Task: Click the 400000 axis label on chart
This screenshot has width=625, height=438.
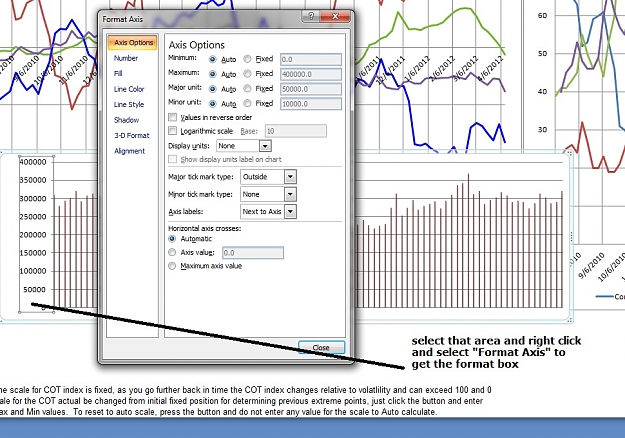Action: [x=33, y=162]
